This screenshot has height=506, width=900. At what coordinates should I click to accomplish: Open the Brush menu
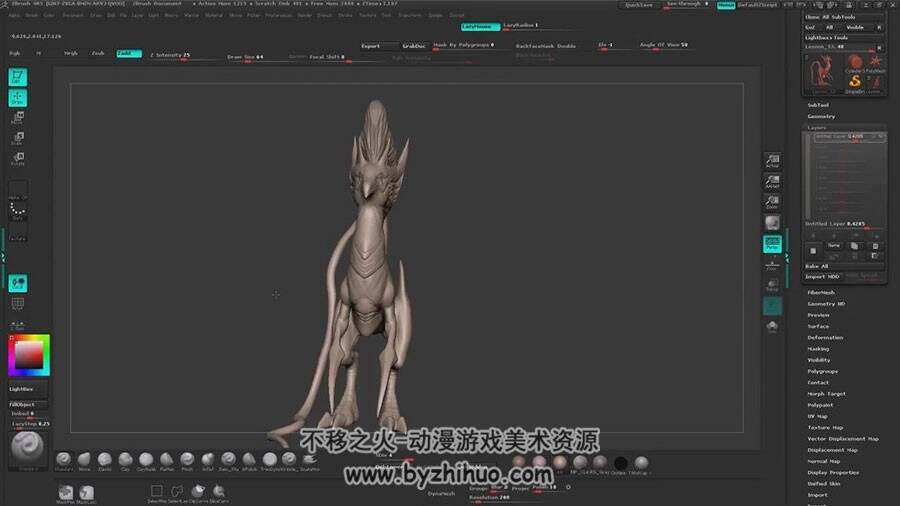point(32,15)
